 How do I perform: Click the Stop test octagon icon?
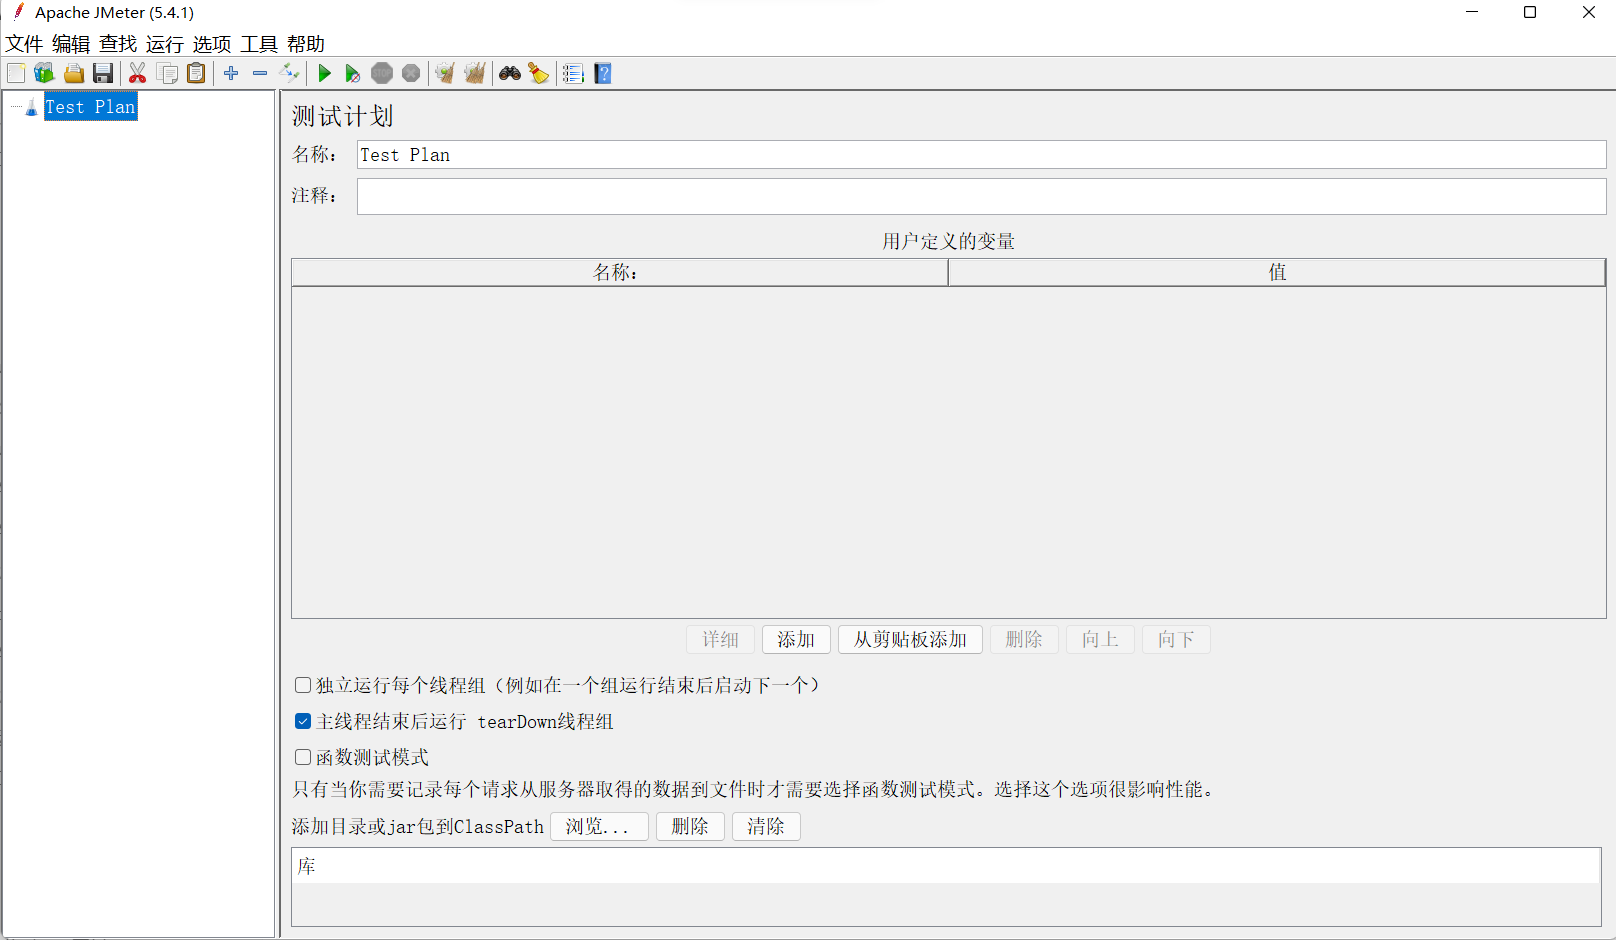coord(382,73)
